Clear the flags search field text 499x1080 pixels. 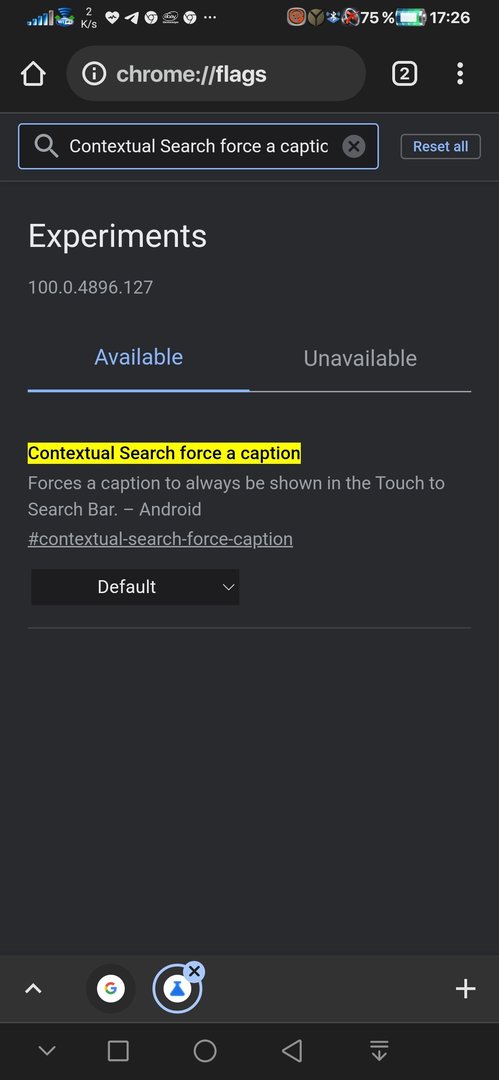[354, 146]
